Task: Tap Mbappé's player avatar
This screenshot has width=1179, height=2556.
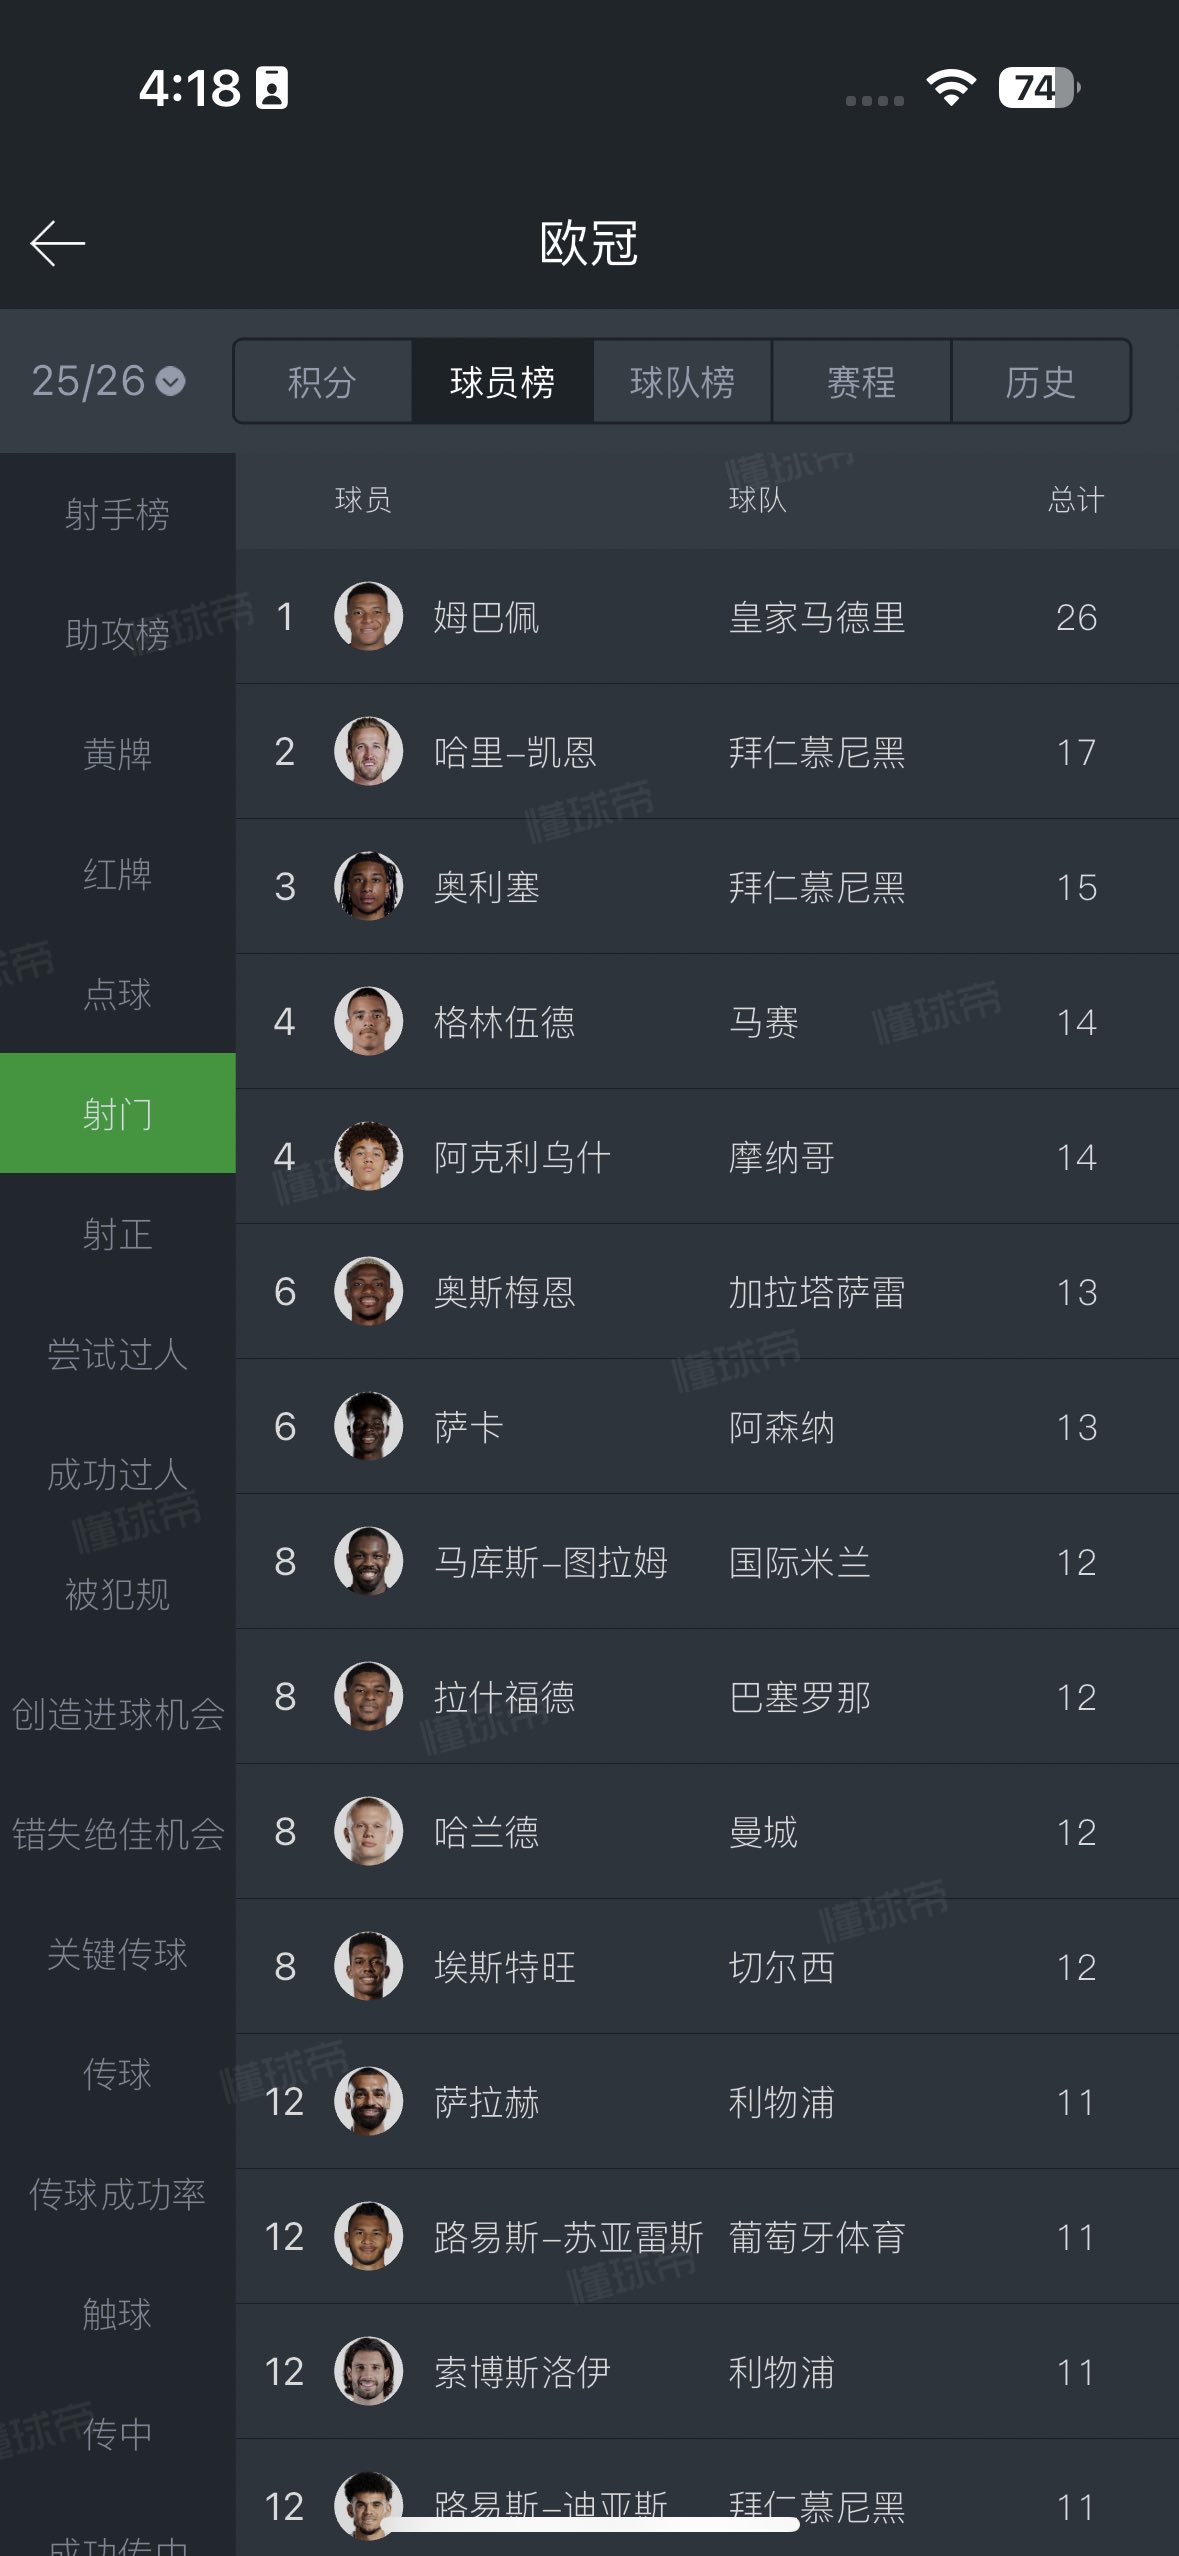Action: tap(368, 616)
